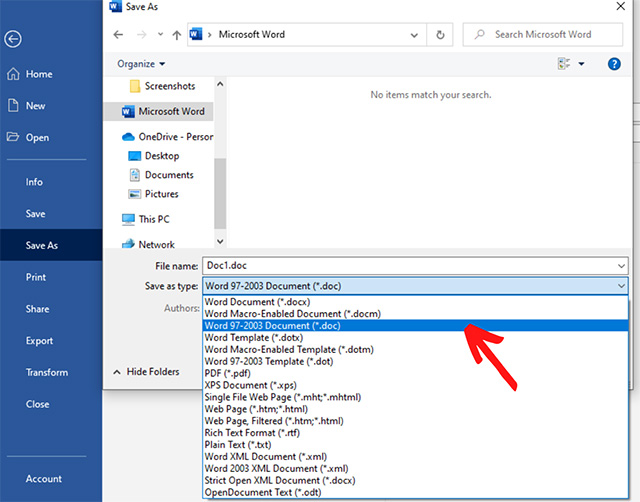The height and width of the screenshot is (502, 640).
Task: Click the change view icon
Action: pyautogui.click(x=563, y=64)
